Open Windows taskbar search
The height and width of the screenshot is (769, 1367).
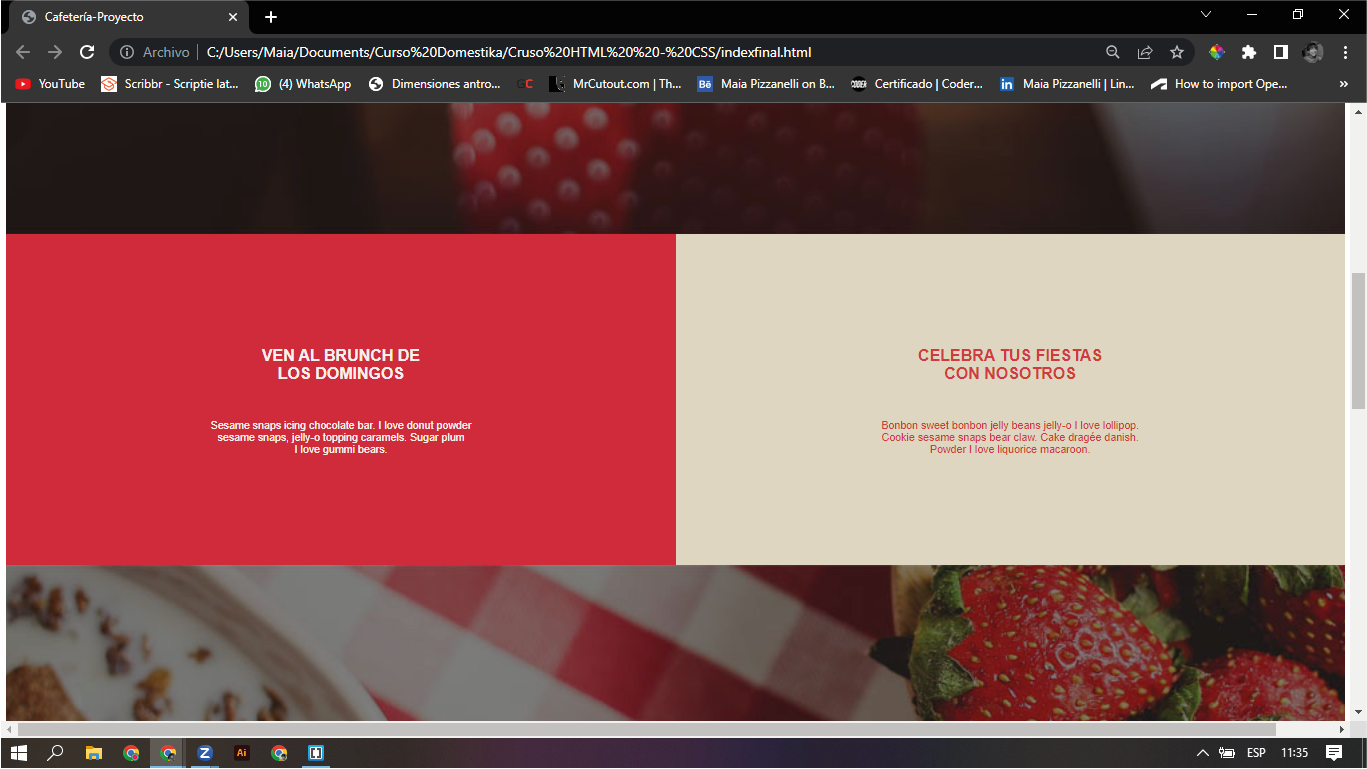(56, 753)
